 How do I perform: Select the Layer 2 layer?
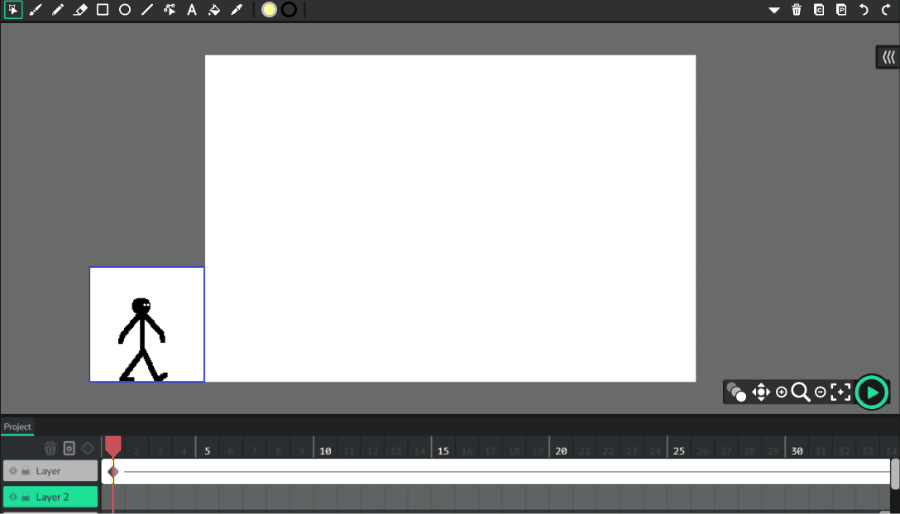[x=50, y=497]
